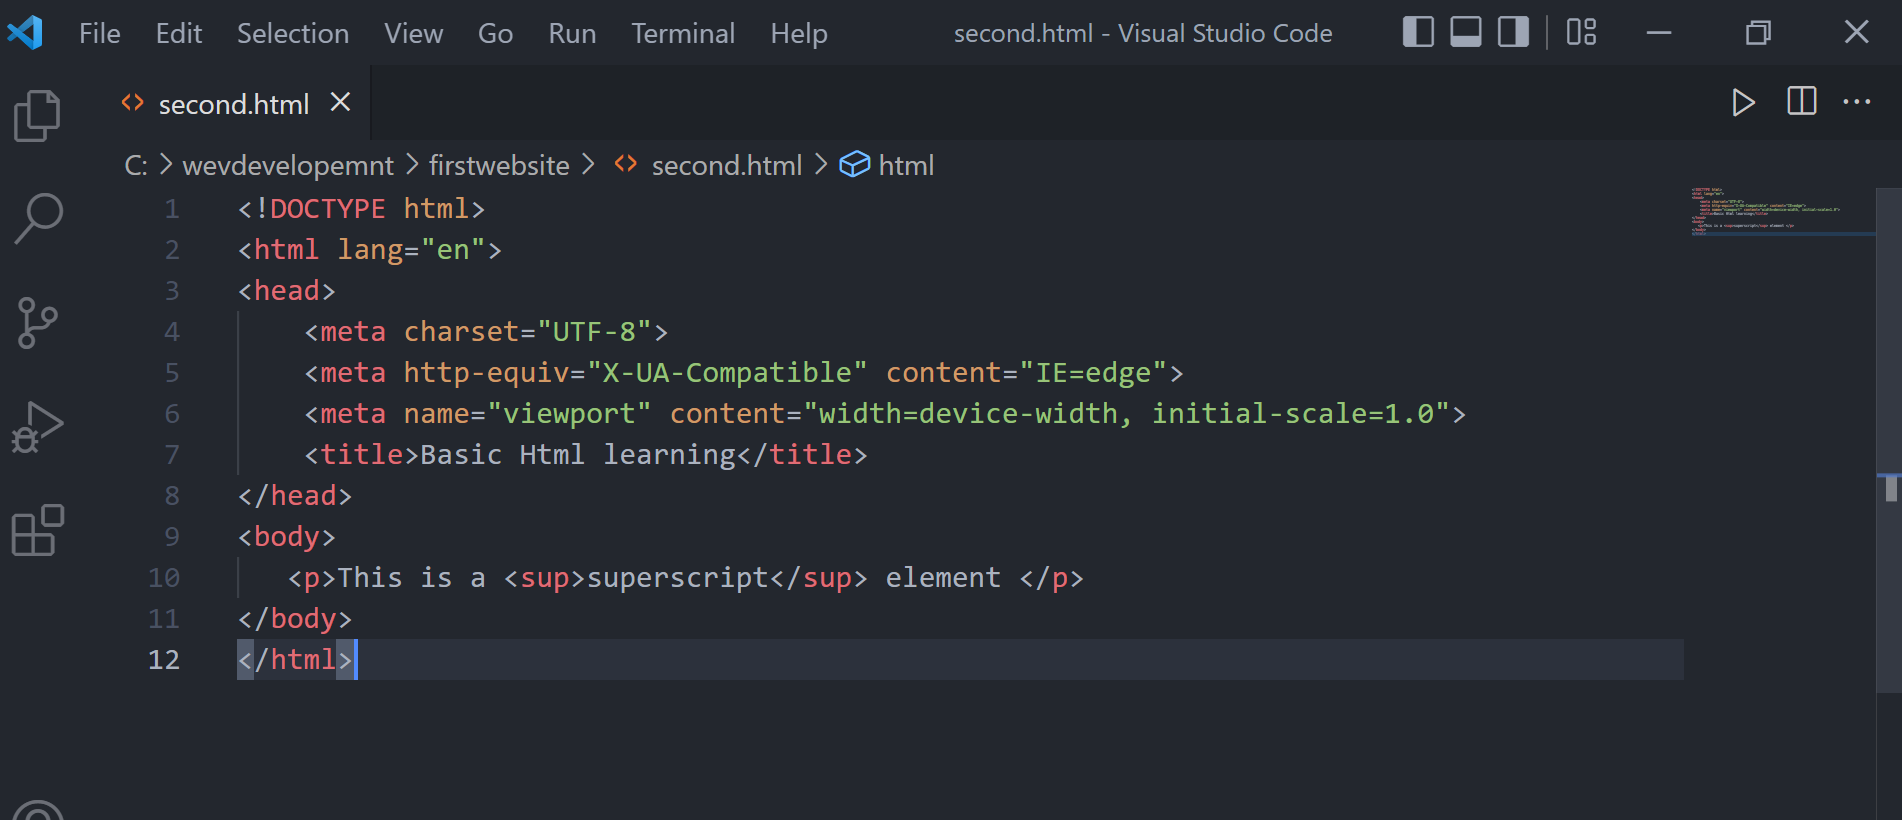Open the Go menu
The image size is (1902, 820).
[496, 33]
